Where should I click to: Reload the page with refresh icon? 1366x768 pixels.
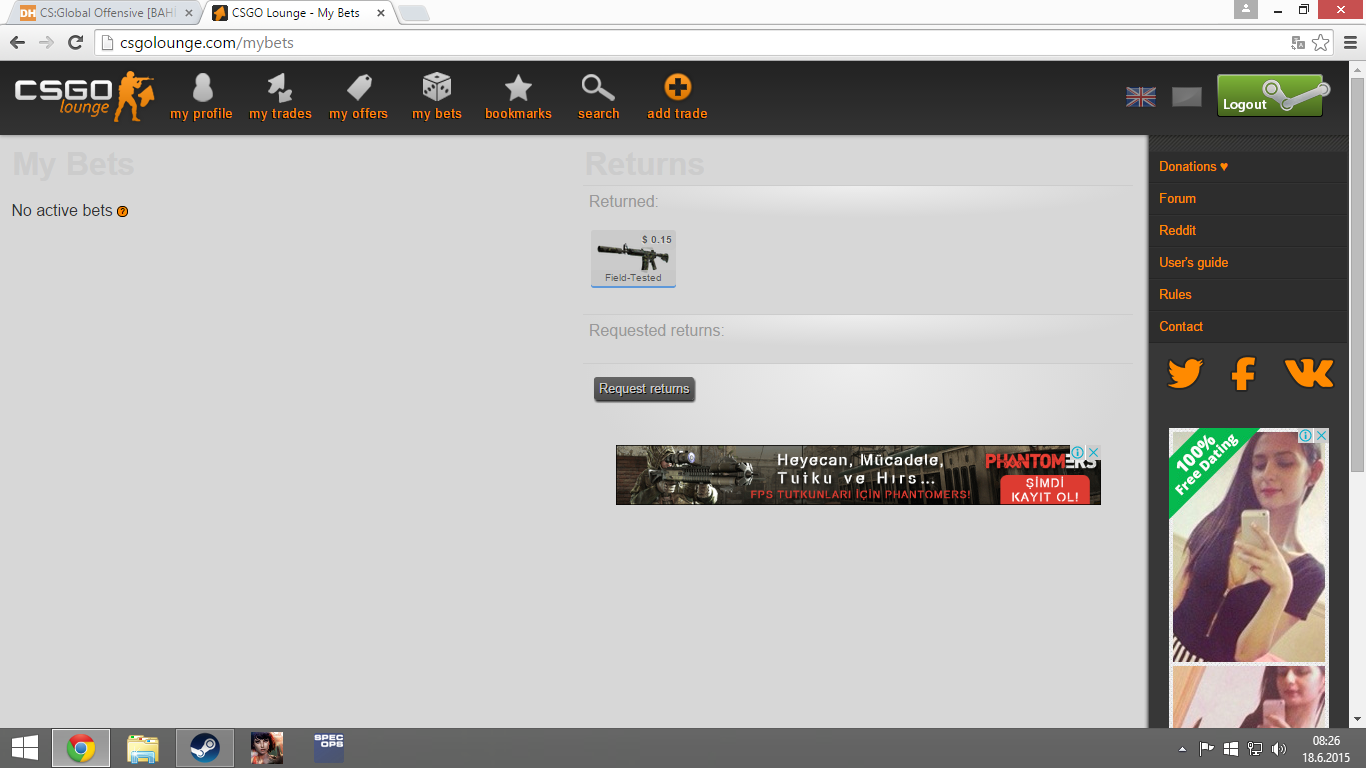(x=75, y=42)
